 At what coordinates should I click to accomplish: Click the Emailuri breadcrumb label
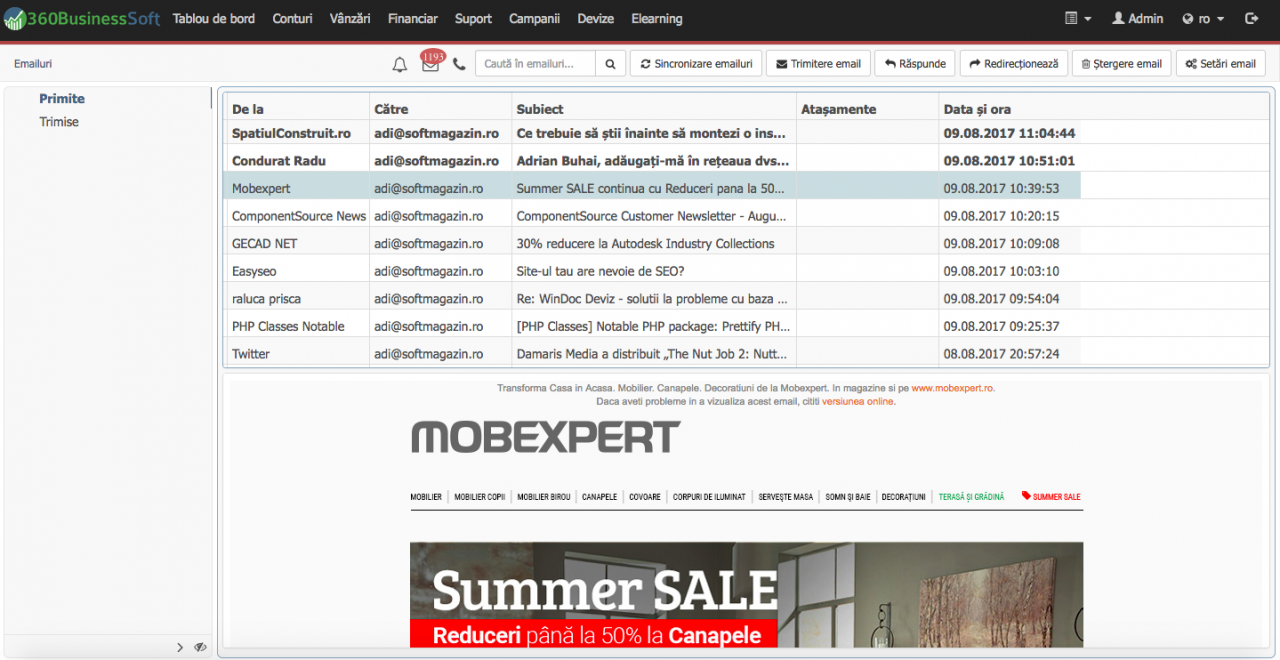pyautogui.click(x=33, y=64)
